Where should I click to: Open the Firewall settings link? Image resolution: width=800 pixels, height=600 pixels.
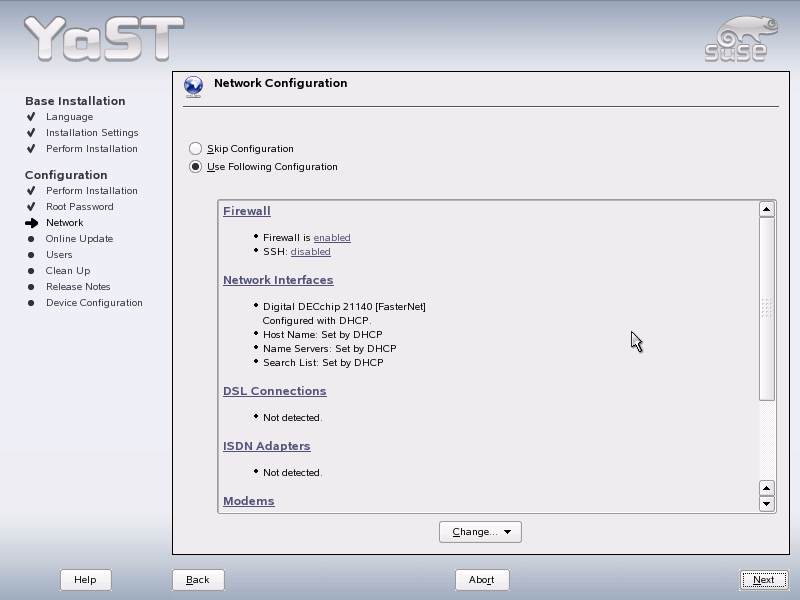click(247, 211)
